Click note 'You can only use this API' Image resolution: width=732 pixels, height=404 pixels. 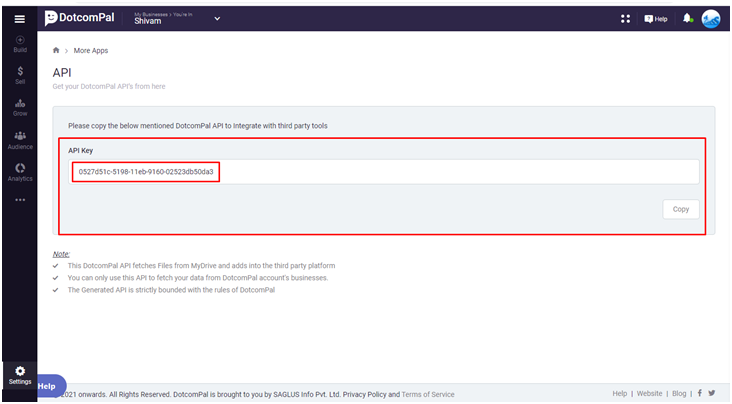pos(198,278)
